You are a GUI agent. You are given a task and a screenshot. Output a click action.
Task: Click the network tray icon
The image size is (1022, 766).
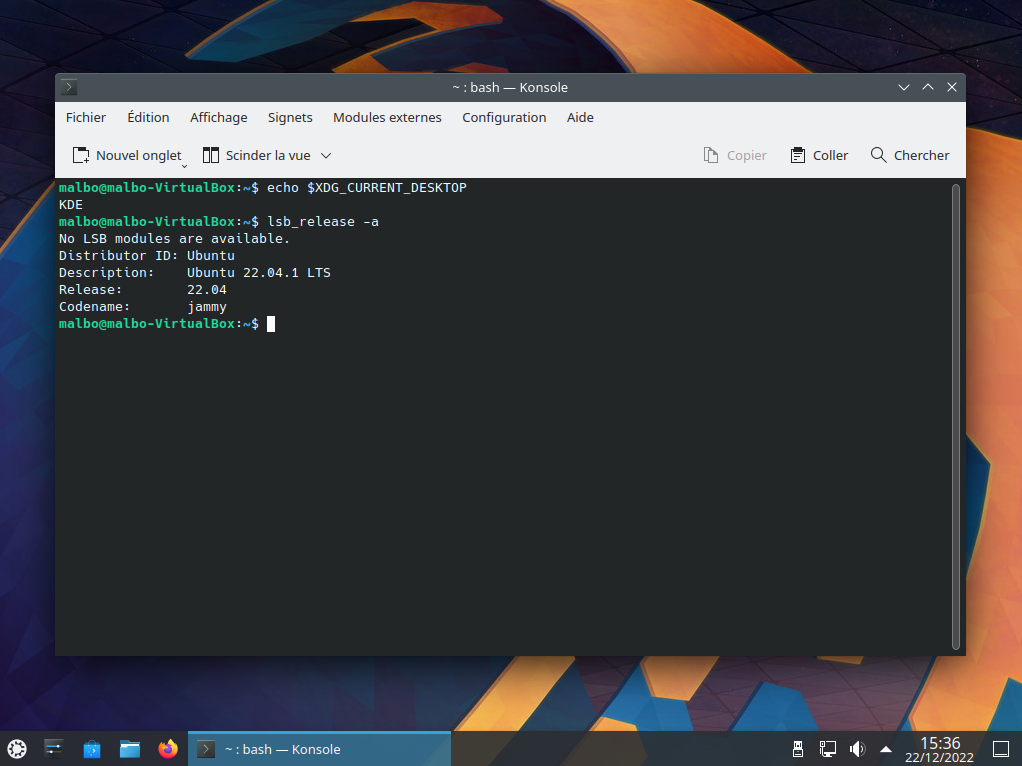pos(828,749)
